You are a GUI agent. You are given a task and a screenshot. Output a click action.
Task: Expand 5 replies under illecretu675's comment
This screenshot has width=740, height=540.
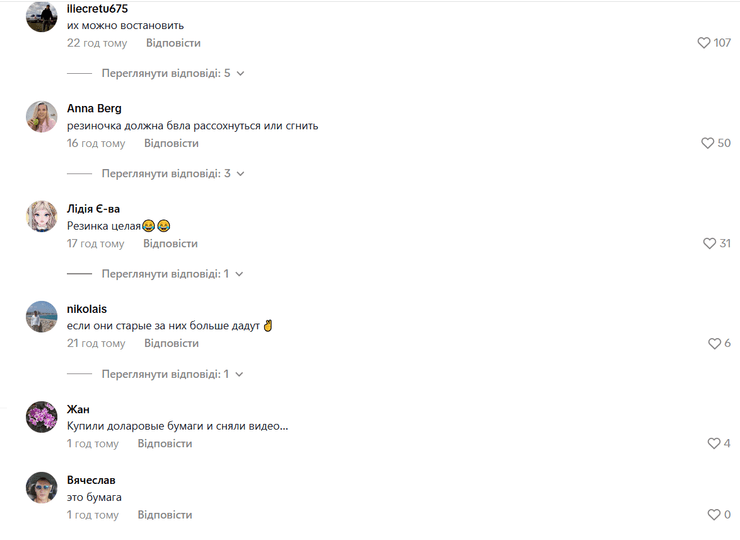[173, 74]
